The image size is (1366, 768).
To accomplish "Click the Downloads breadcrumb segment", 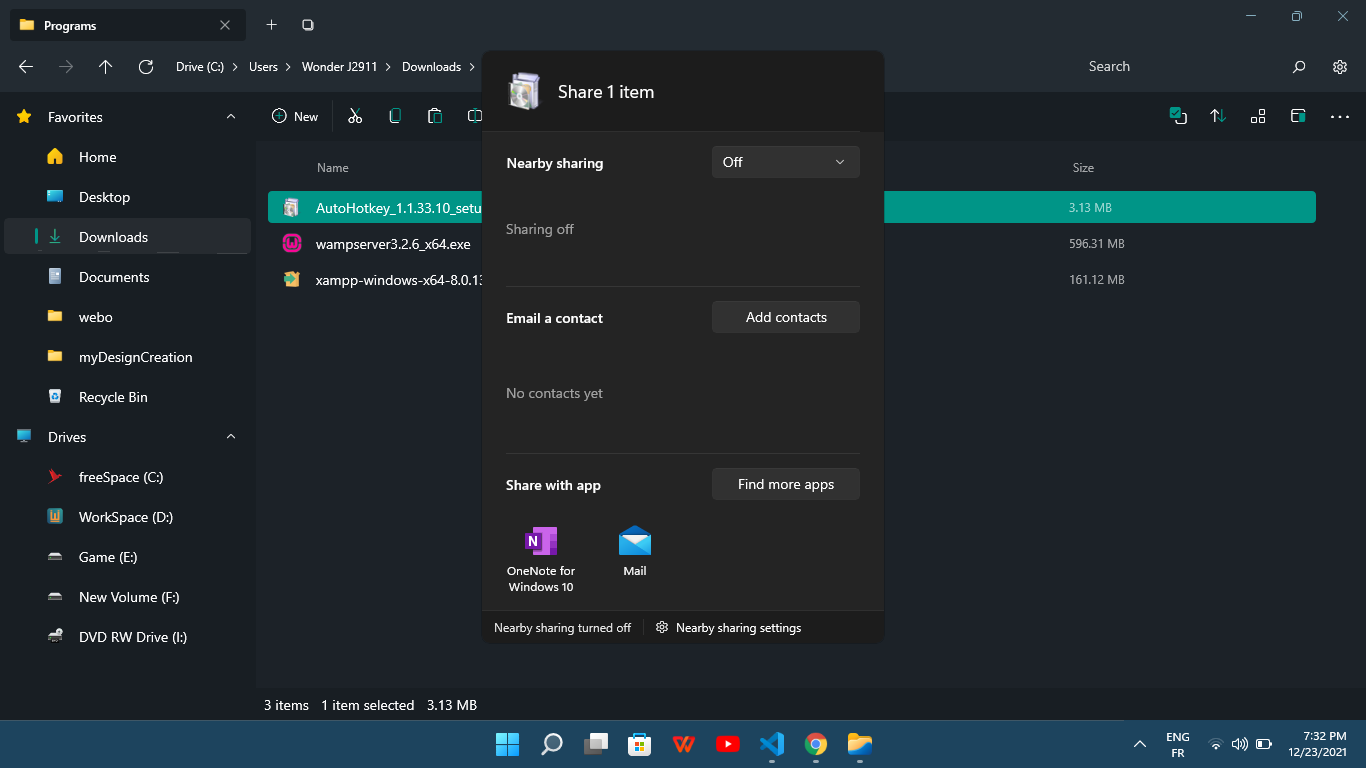I will tap(431, 67).
